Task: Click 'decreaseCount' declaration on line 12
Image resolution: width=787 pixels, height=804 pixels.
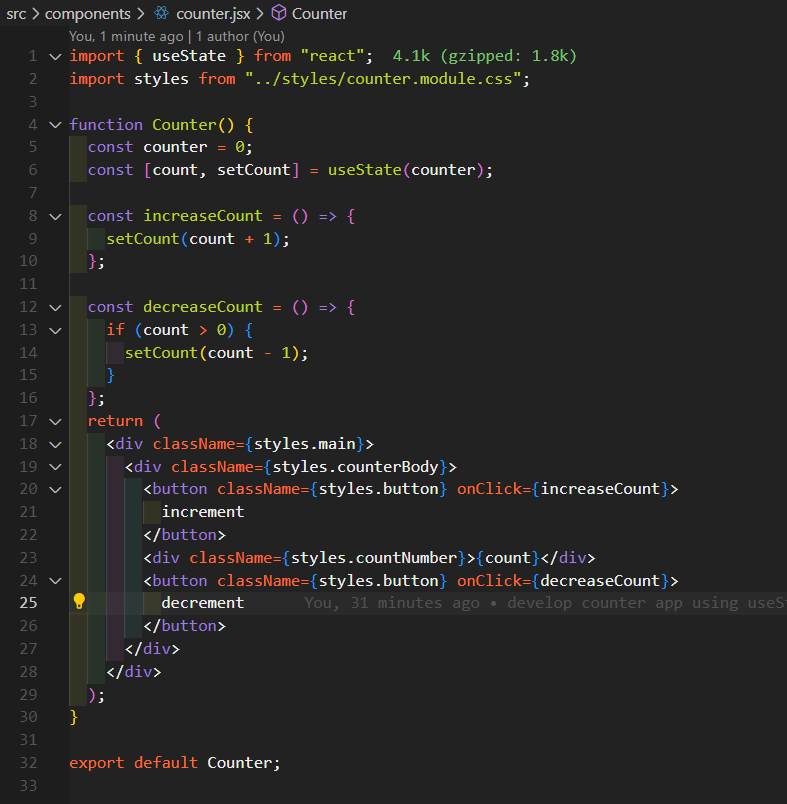Action: pyautogui.click(x=203, y=307)
